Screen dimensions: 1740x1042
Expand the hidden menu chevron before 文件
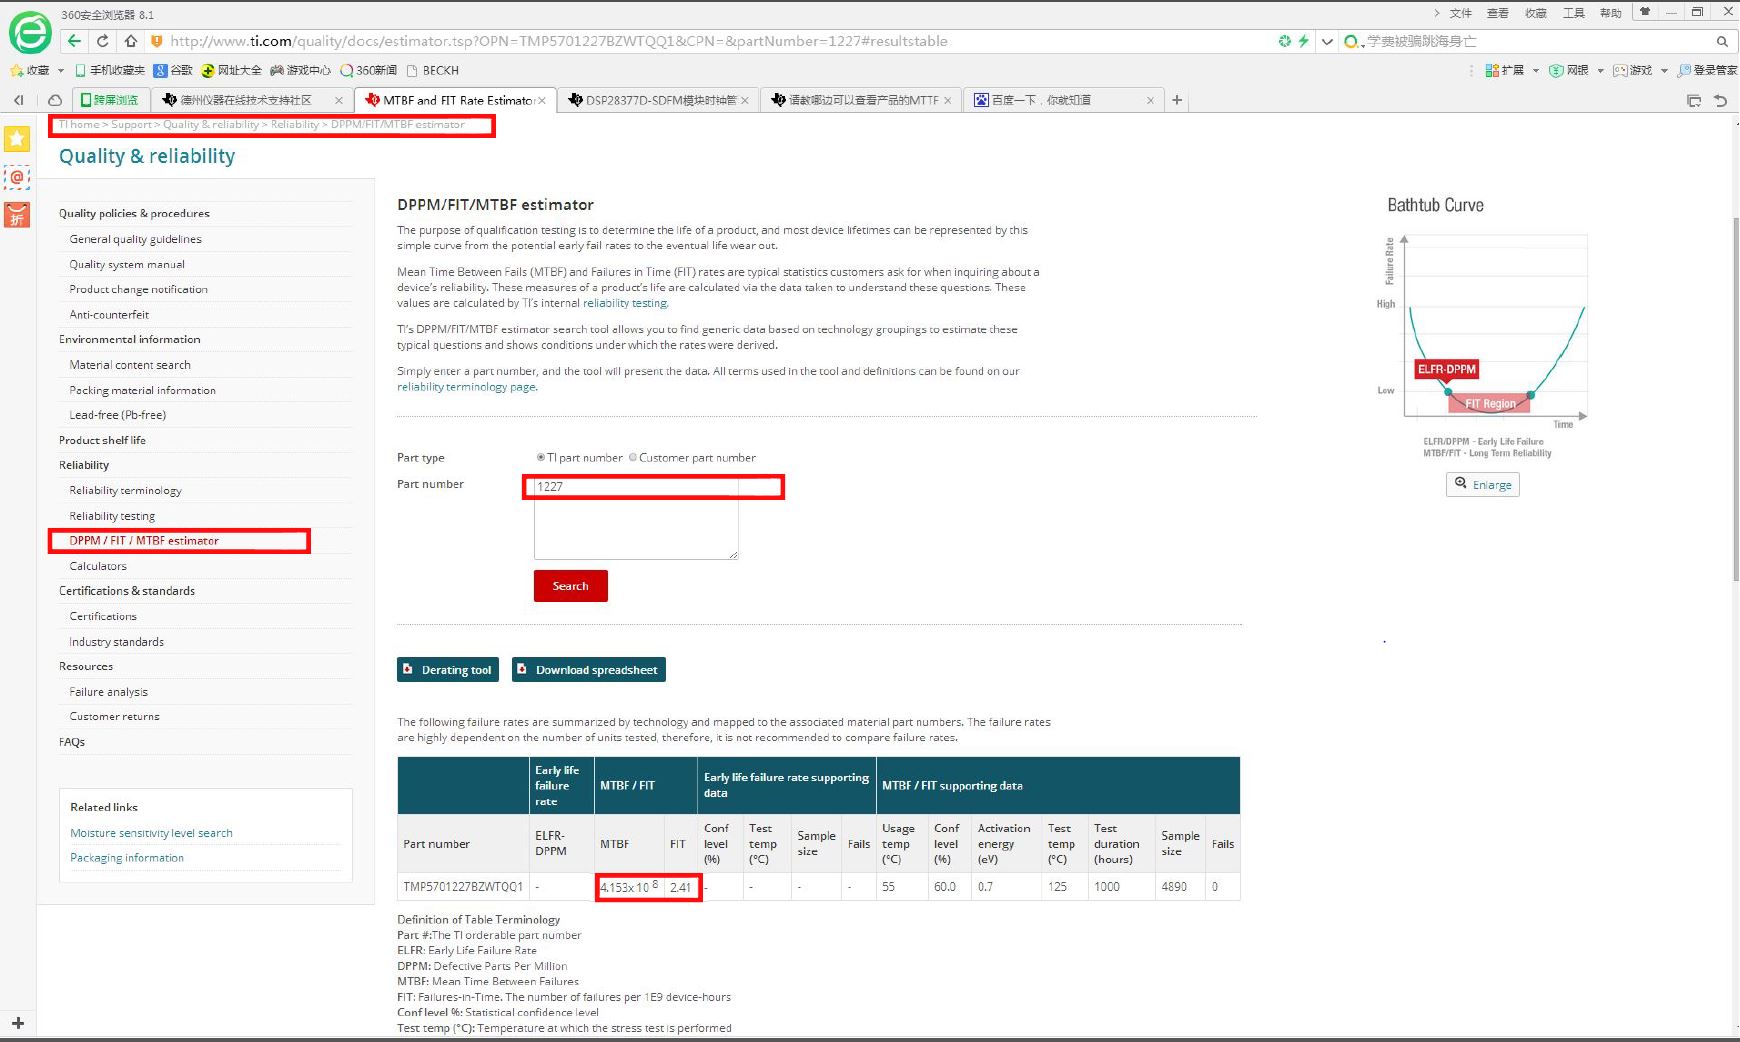click(1437, 13)
